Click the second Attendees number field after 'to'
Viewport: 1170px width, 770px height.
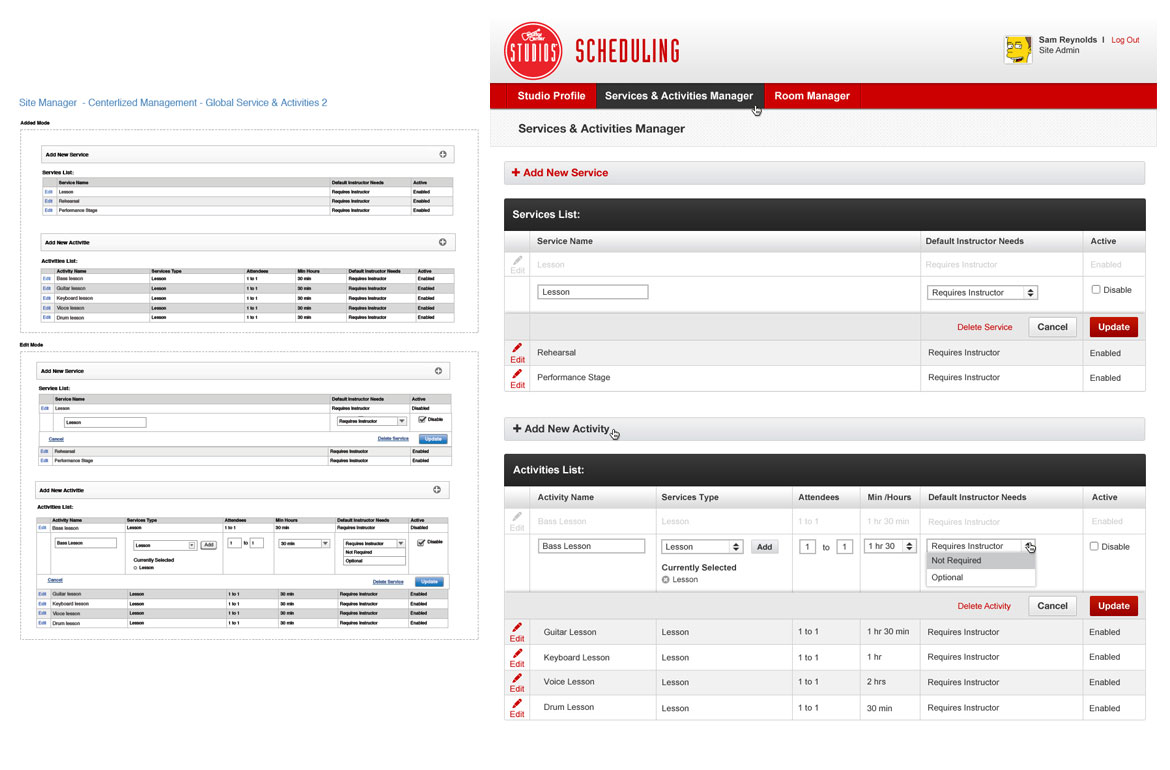tap(845, 547)
